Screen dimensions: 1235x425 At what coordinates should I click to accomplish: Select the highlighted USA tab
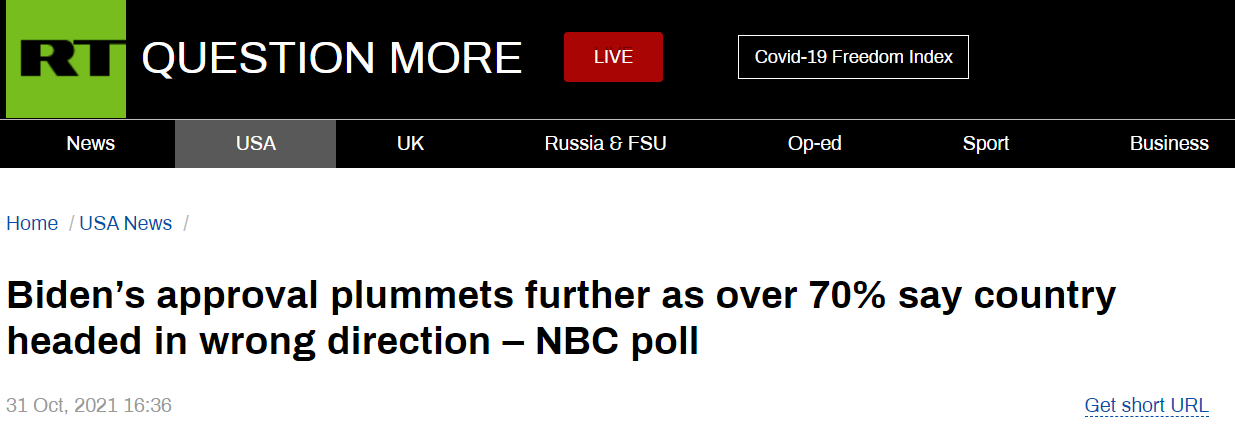click(255, 144)
